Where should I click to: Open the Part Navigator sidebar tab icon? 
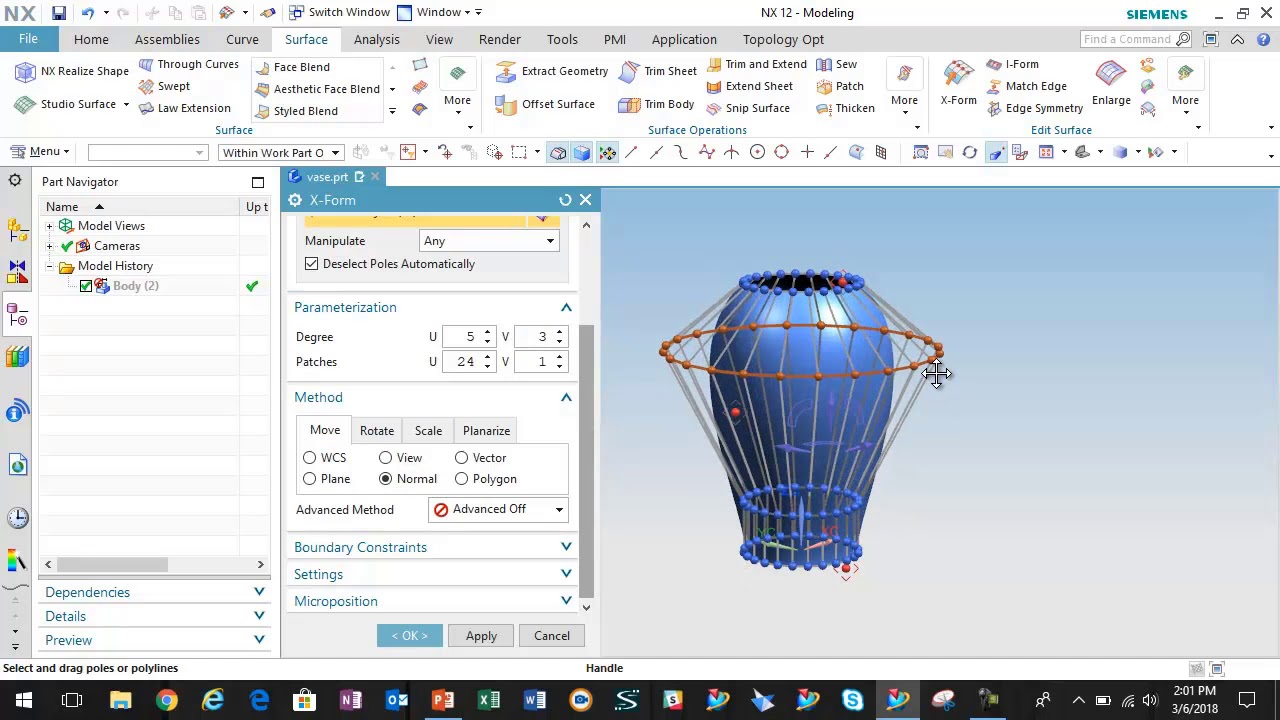(17, 316)
